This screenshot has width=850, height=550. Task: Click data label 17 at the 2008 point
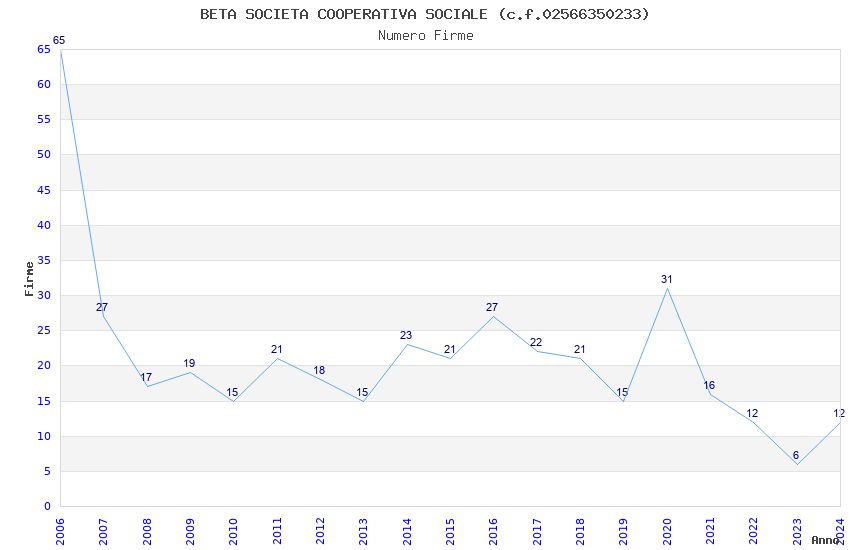tap(146, 378)
